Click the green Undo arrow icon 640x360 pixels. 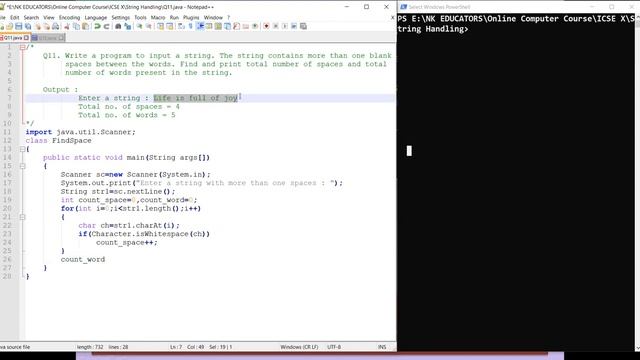(x=97, y=27)
